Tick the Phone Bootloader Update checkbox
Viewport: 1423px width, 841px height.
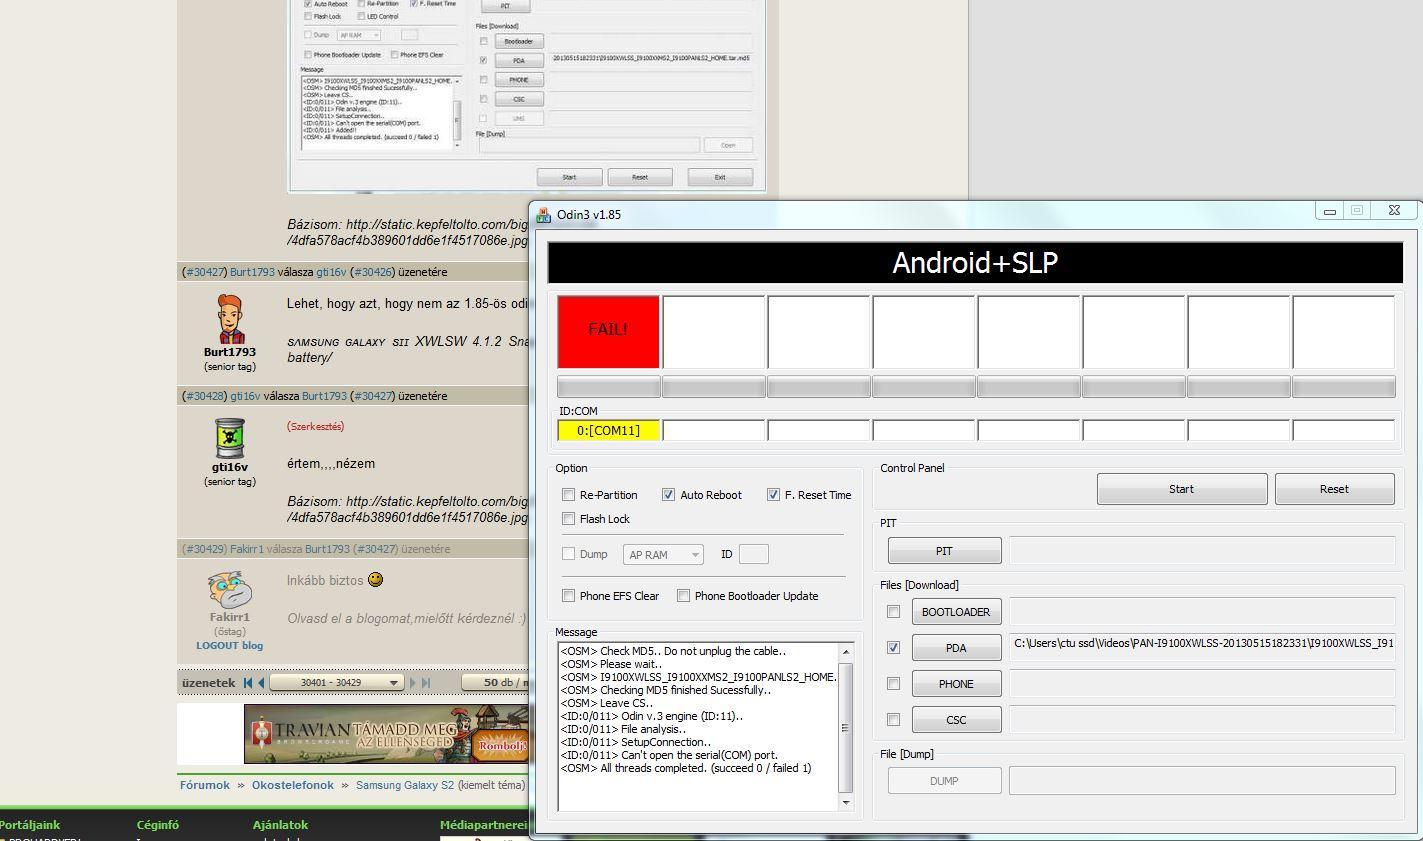(683, 596)
